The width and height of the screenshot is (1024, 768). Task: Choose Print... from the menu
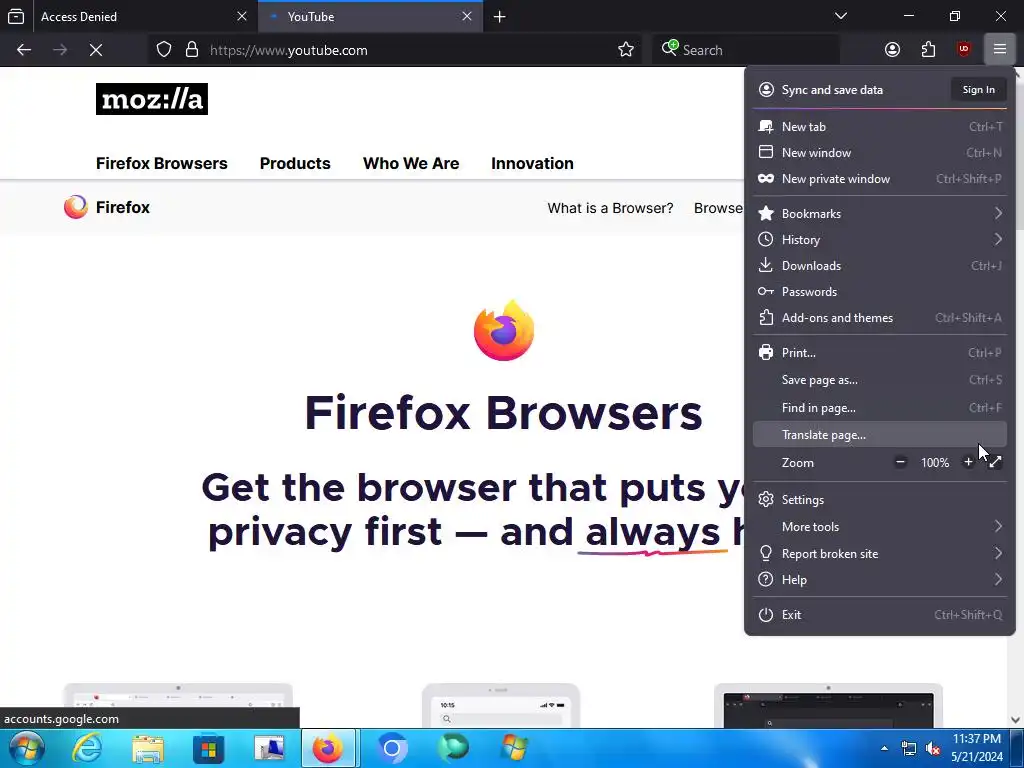880,353
